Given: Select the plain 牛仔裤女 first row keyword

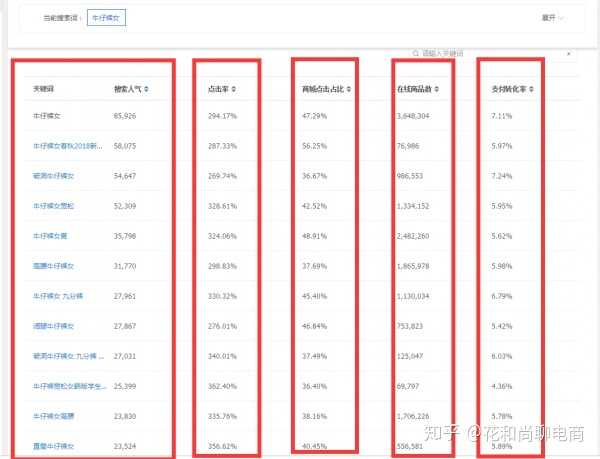Looking at the screenshot, I should click(46, 116).
